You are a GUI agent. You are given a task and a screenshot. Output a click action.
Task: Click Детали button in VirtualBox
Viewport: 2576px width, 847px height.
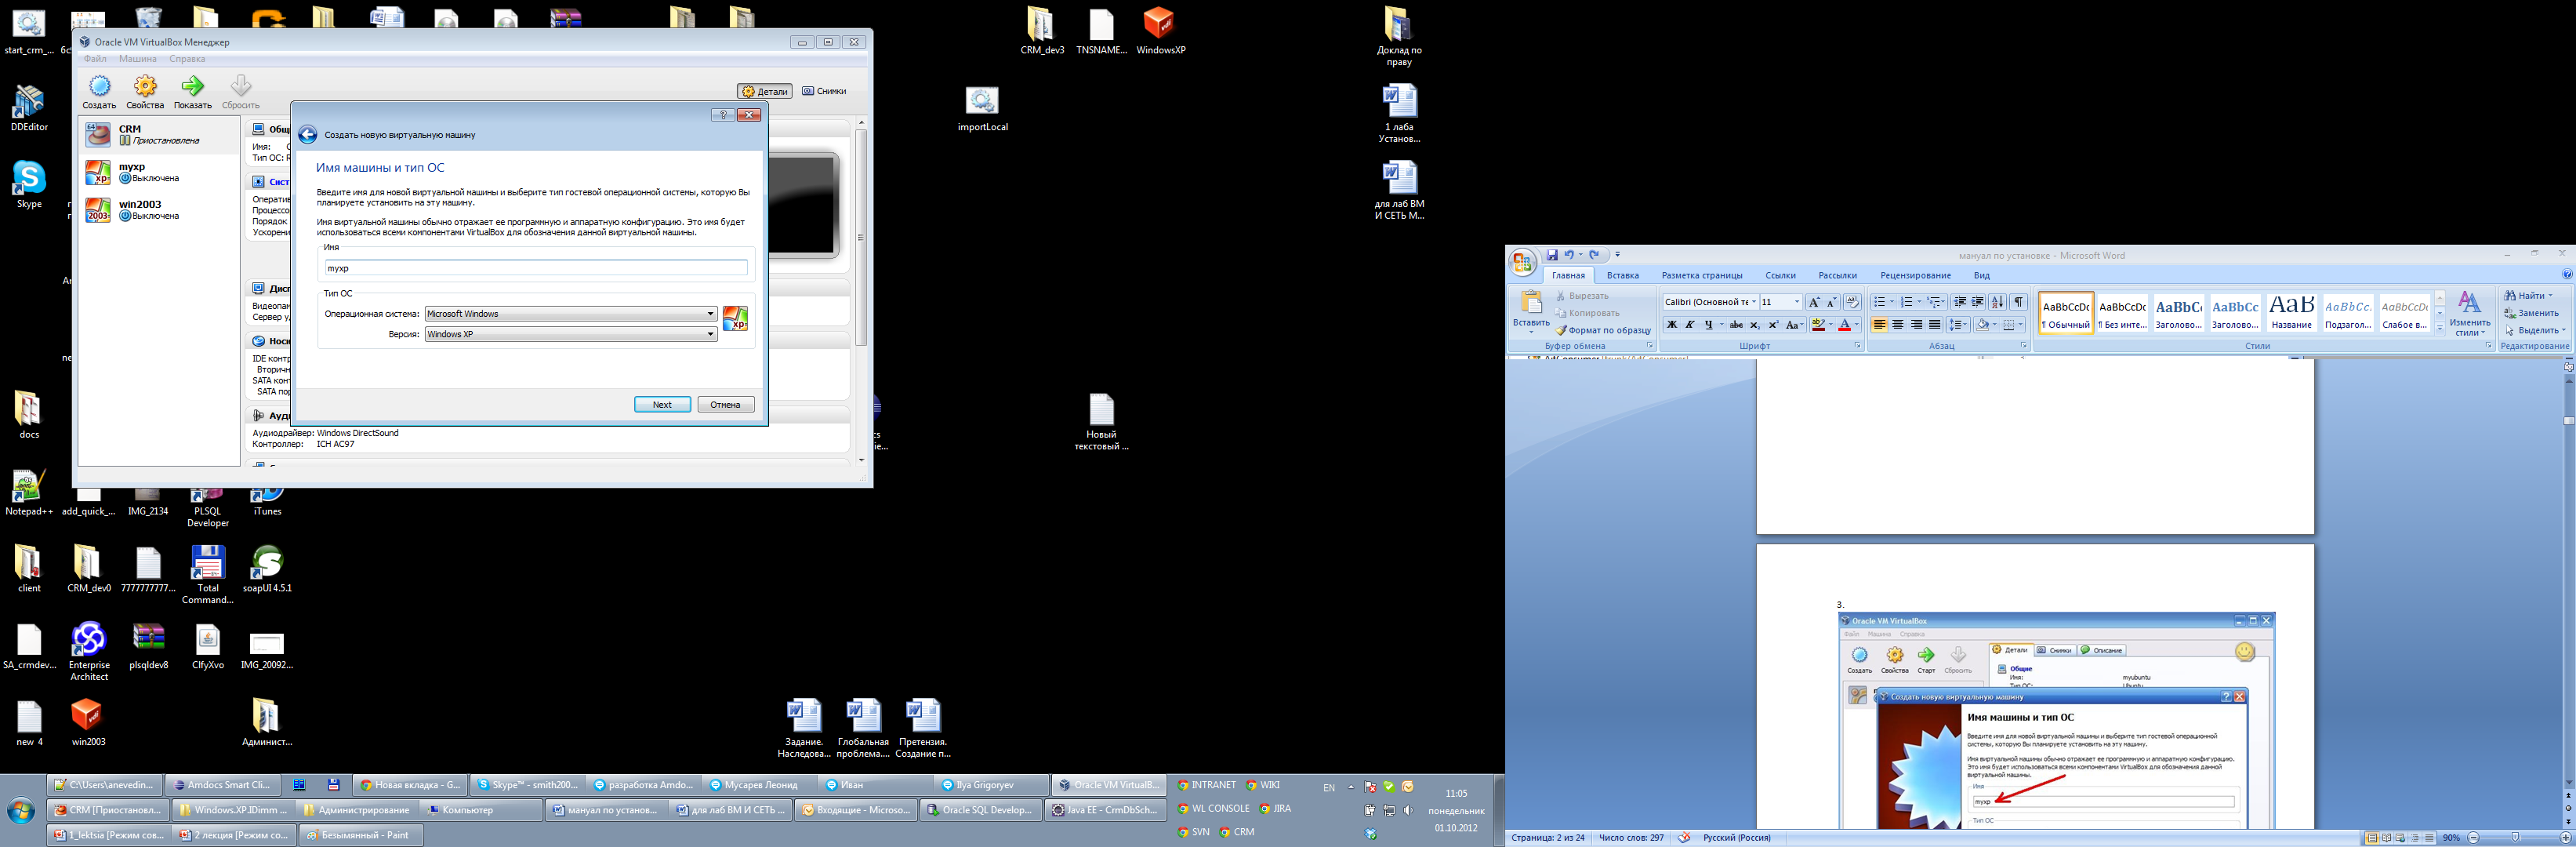[x=765, y=91]
